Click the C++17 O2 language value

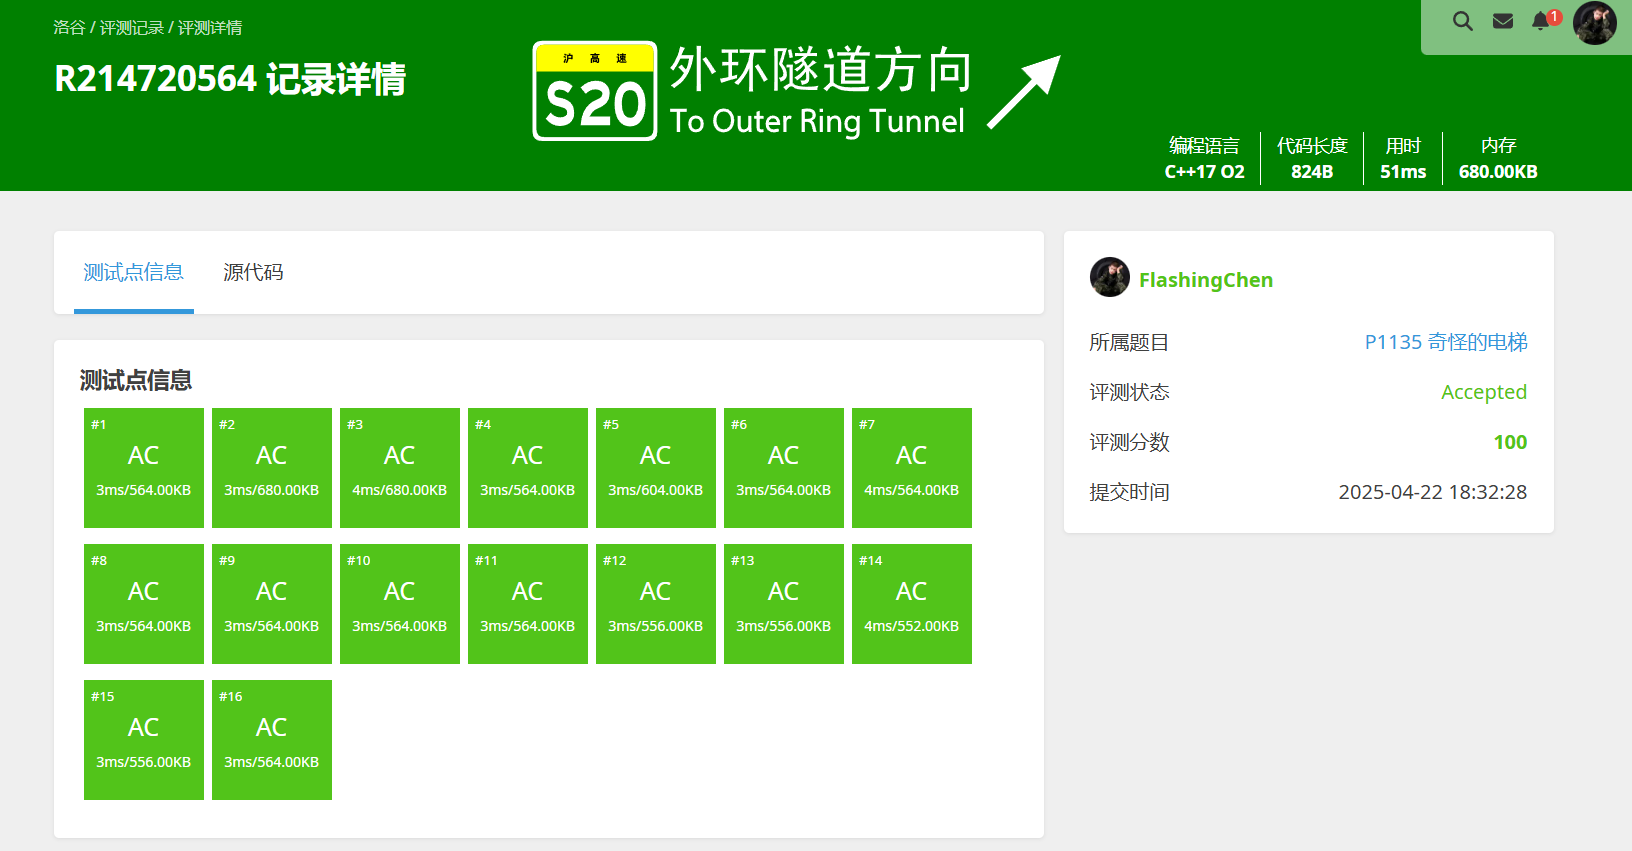1205,172
